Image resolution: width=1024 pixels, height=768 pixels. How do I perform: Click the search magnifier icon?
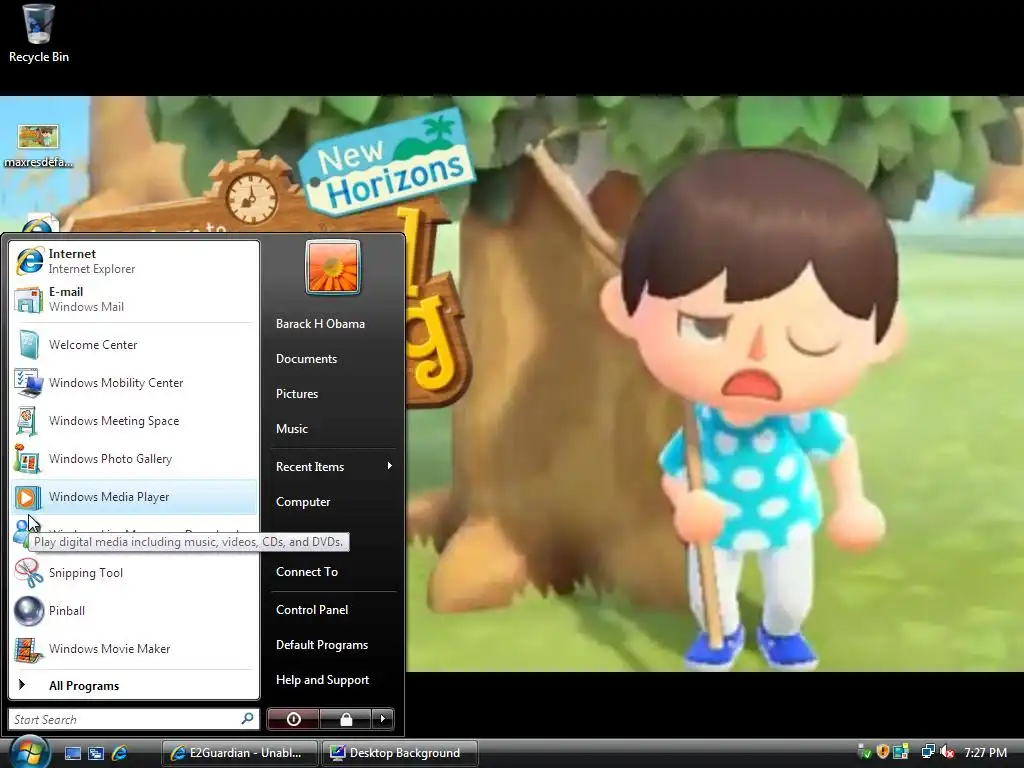248,719
